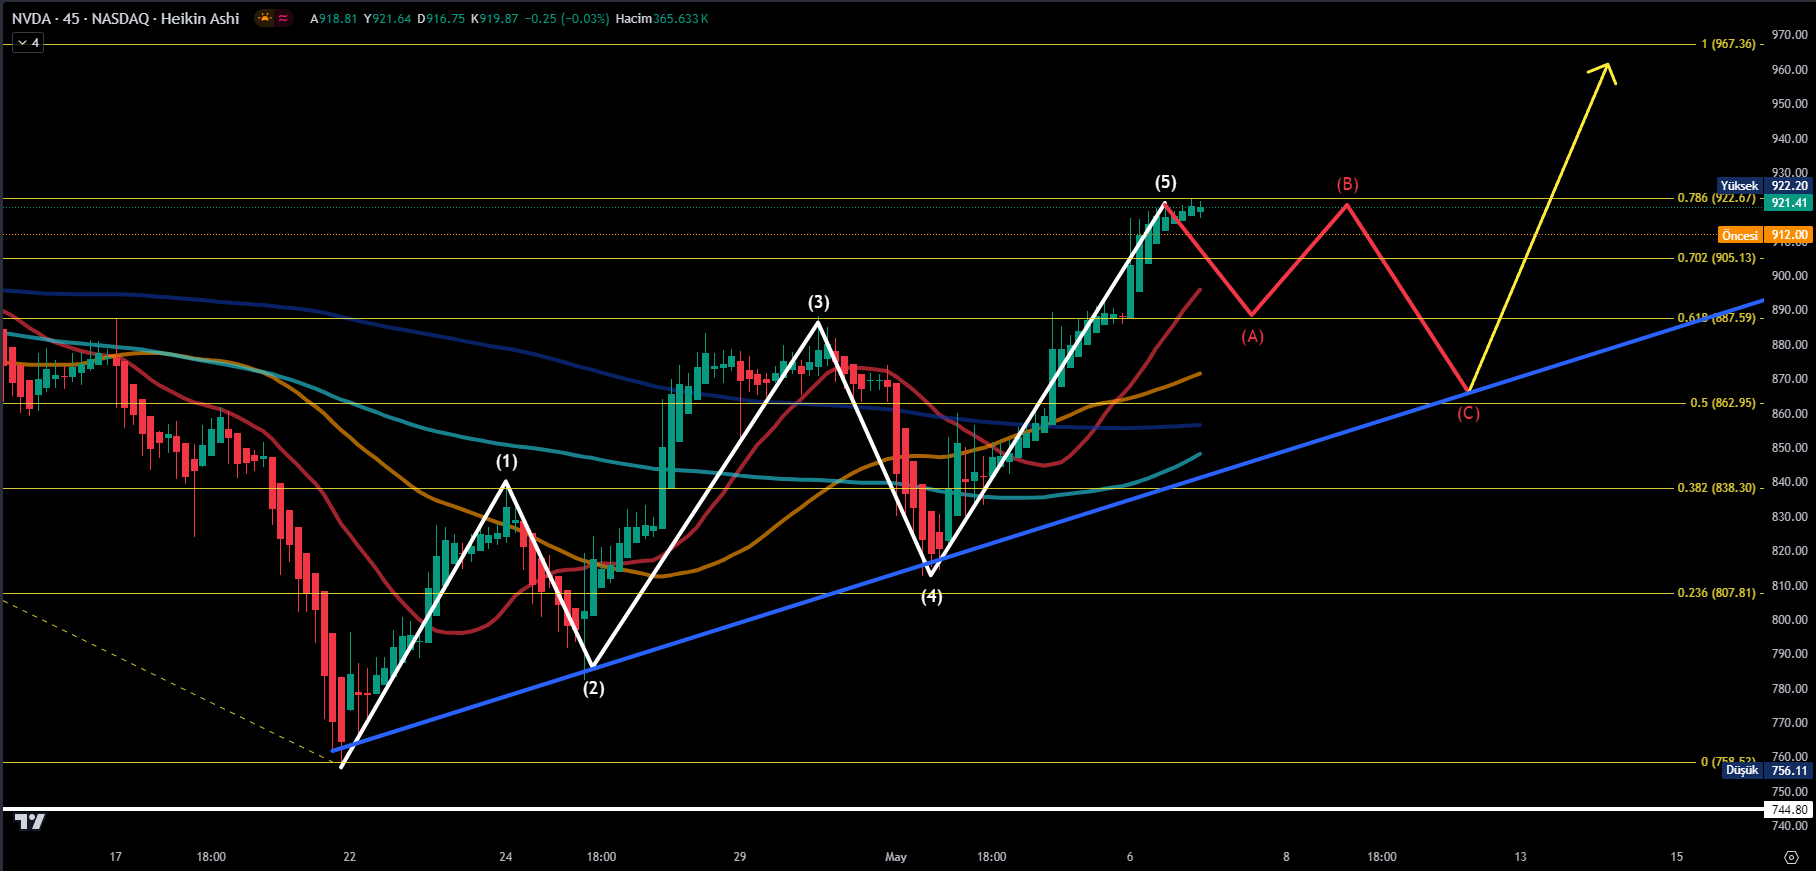The image size is (1816, 871).
Task: Select the red correction wave (C) label
Action: (1468, 413)
